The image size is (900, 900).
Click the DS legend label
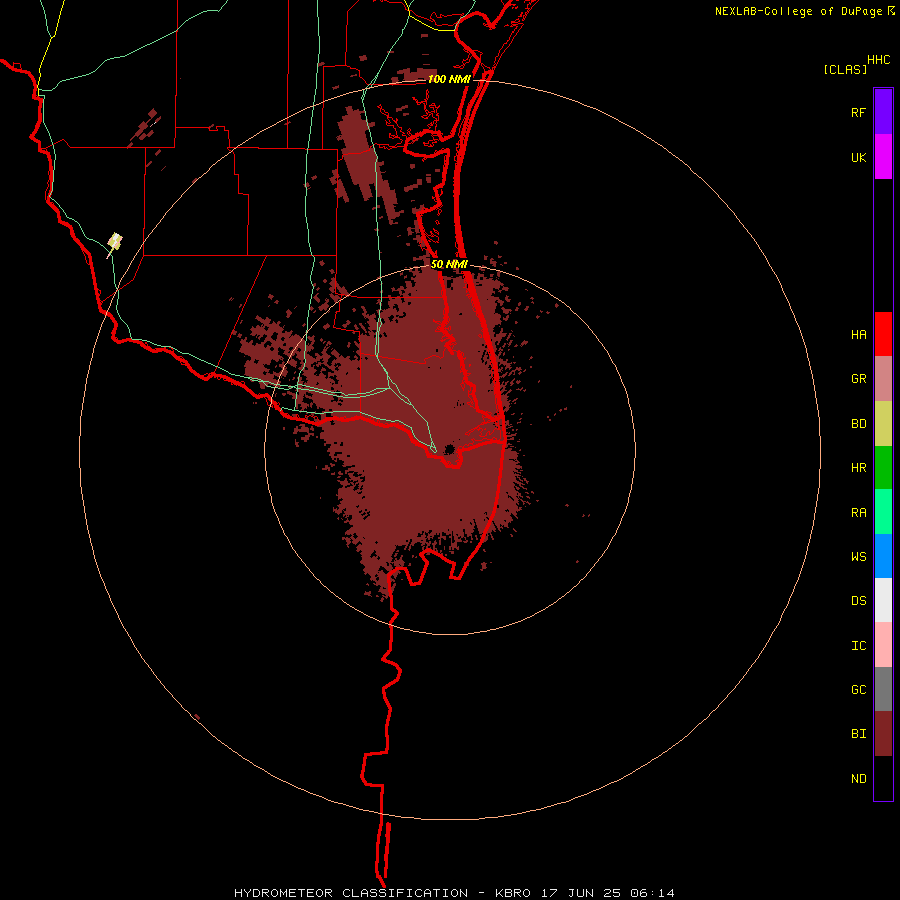click(858, 601)
